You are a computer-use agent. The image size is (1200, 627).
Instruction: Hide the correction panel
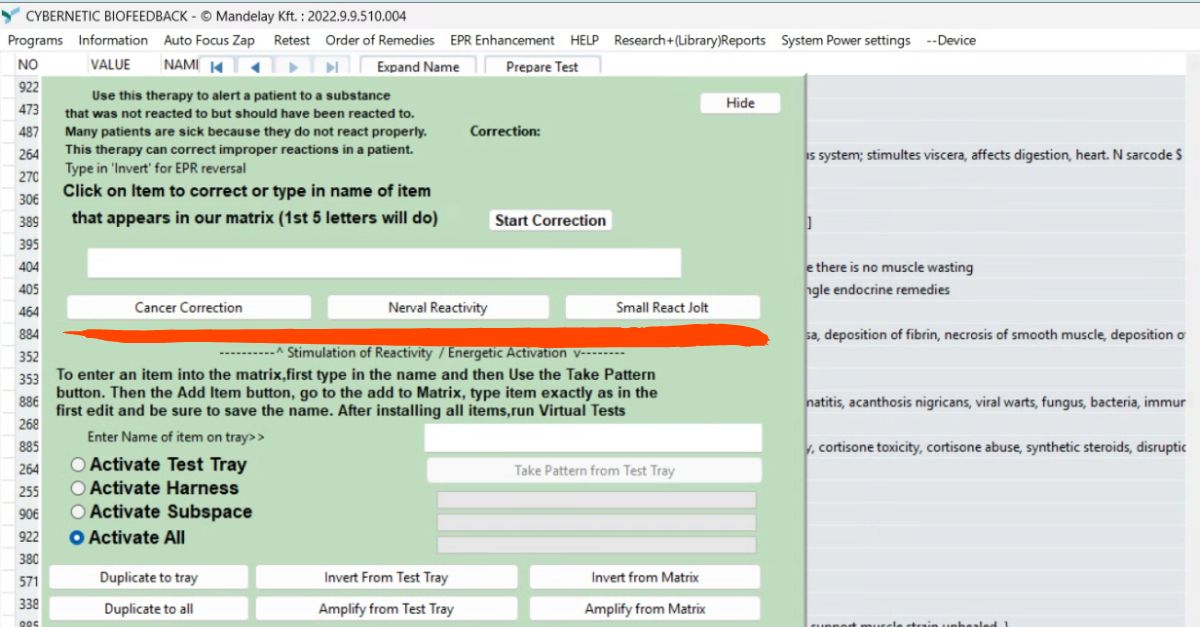(740, 103)
